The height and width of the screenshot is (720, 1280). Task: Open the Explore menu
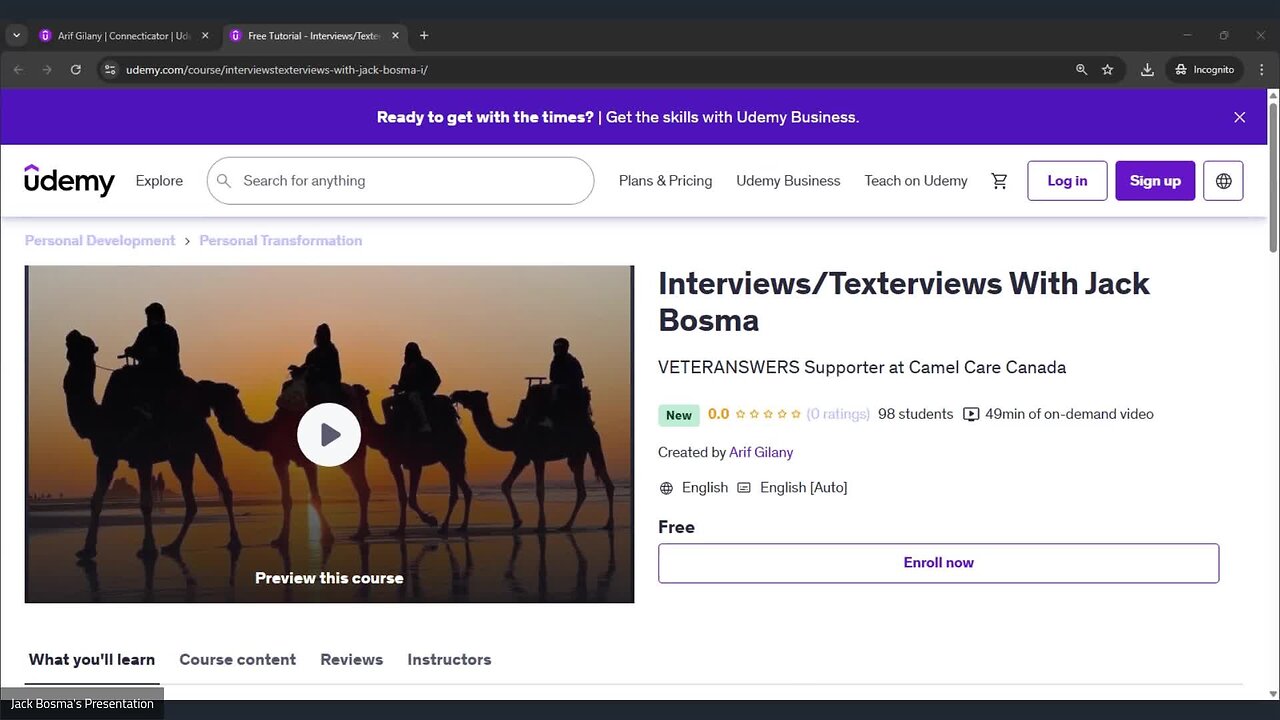(159, 181)
